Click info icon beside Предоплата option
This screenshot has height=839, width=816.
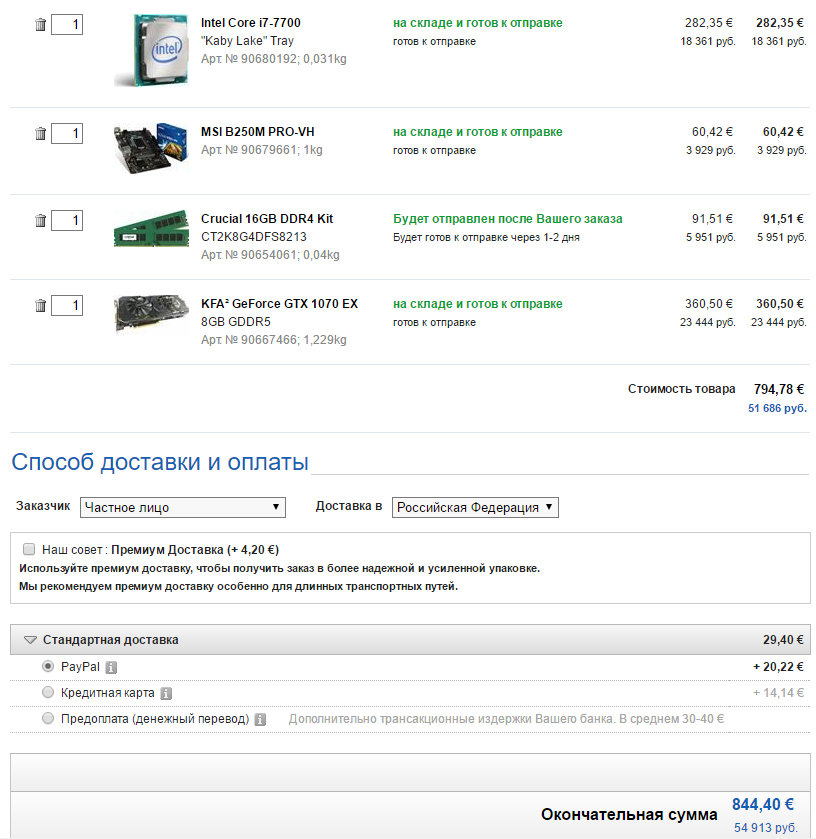pos(260,719)
